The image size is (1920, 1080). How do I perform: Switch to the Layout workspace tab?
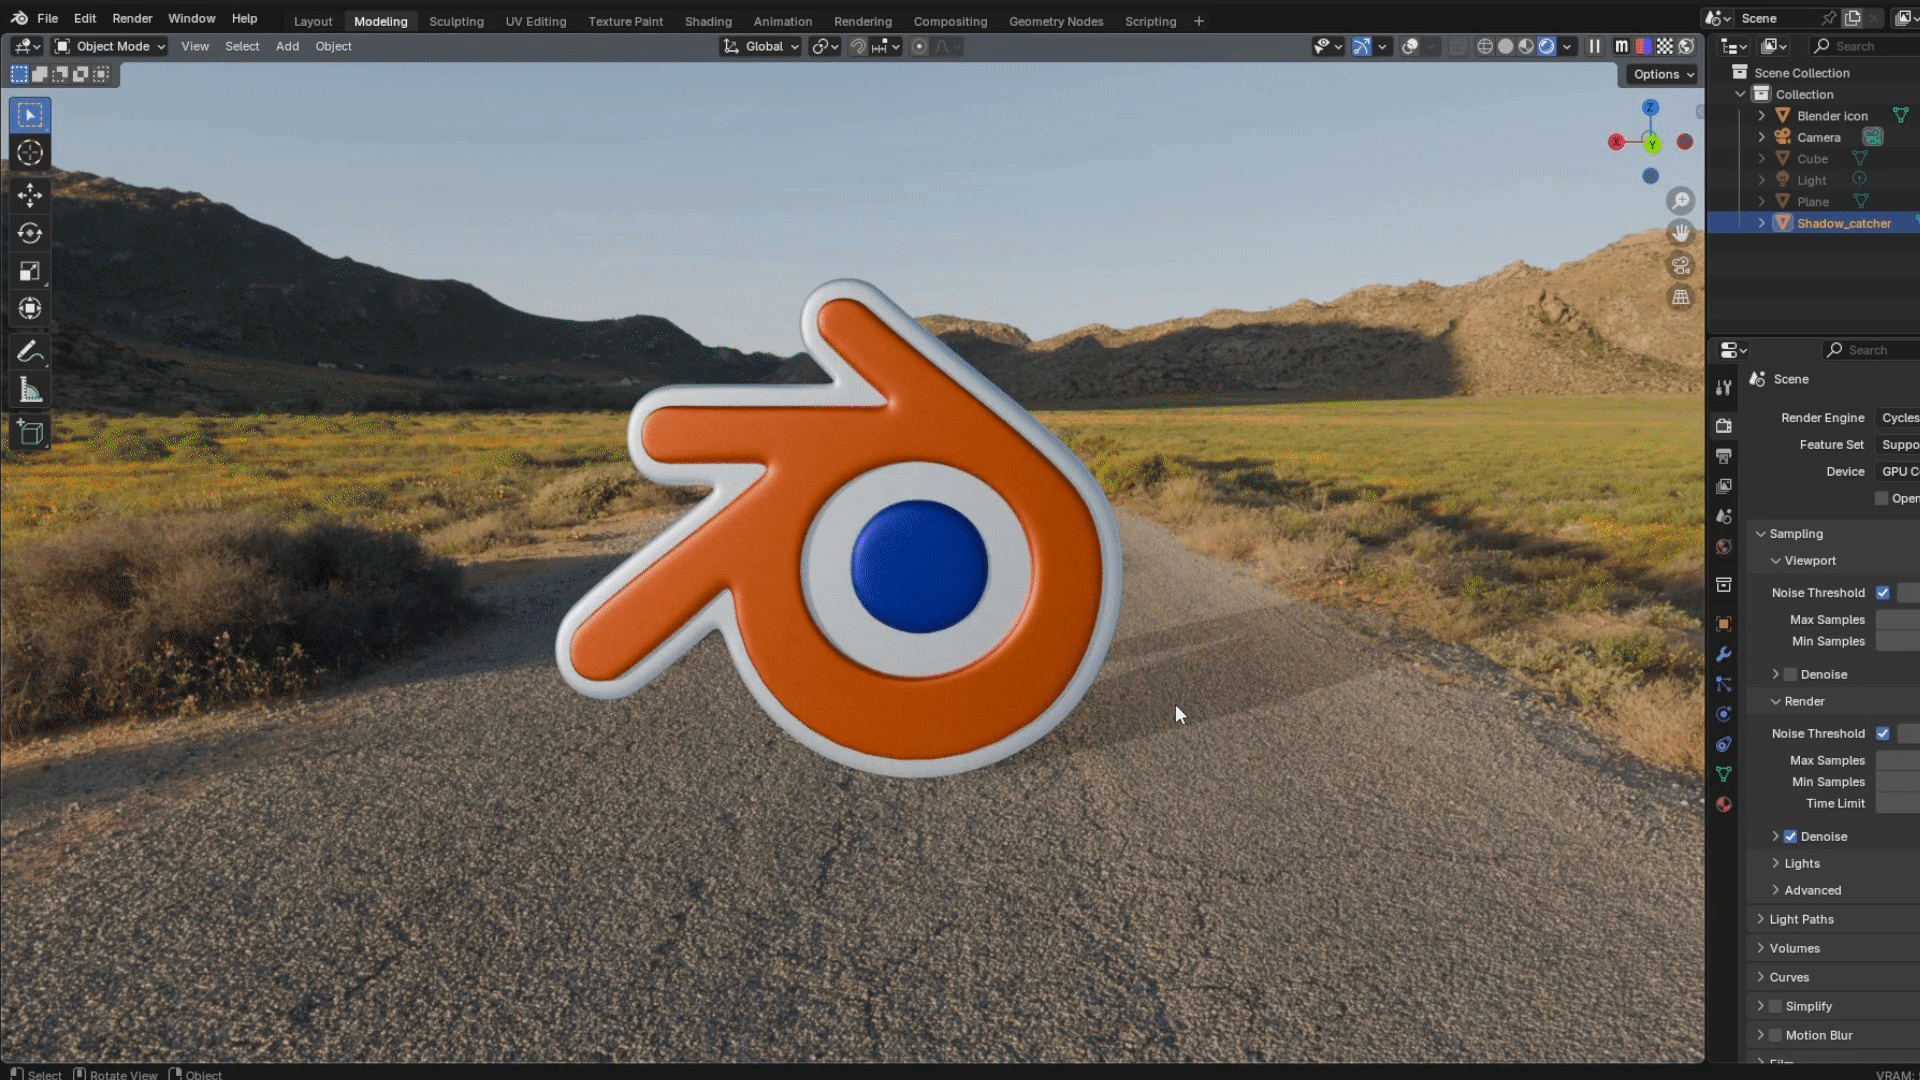coord(313,21)
